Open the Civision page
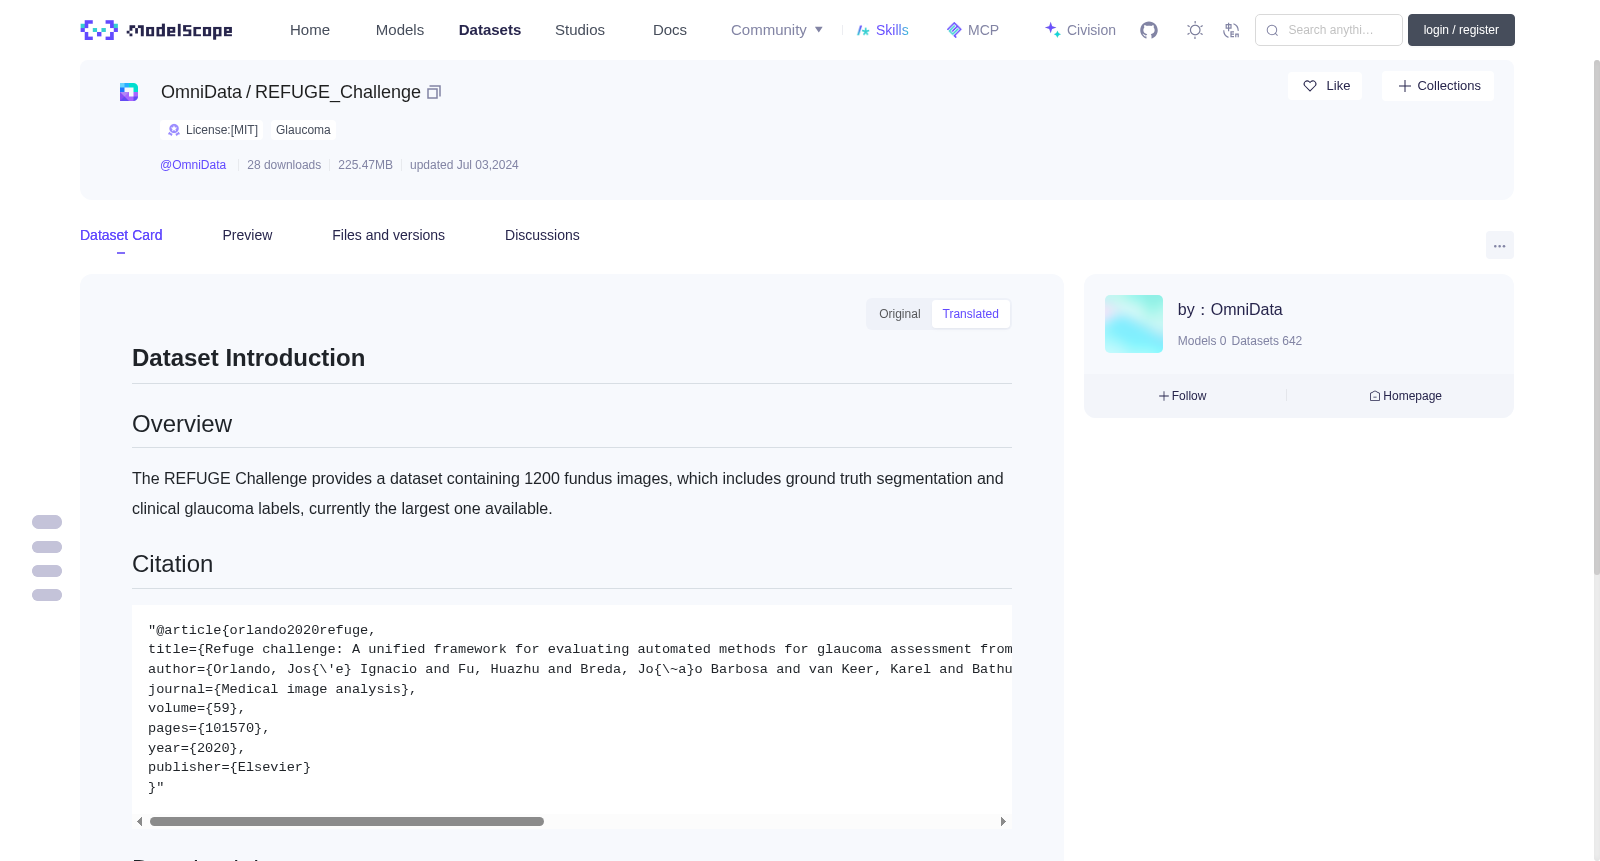The image size is (1600, 861). tap(1080, 30)
